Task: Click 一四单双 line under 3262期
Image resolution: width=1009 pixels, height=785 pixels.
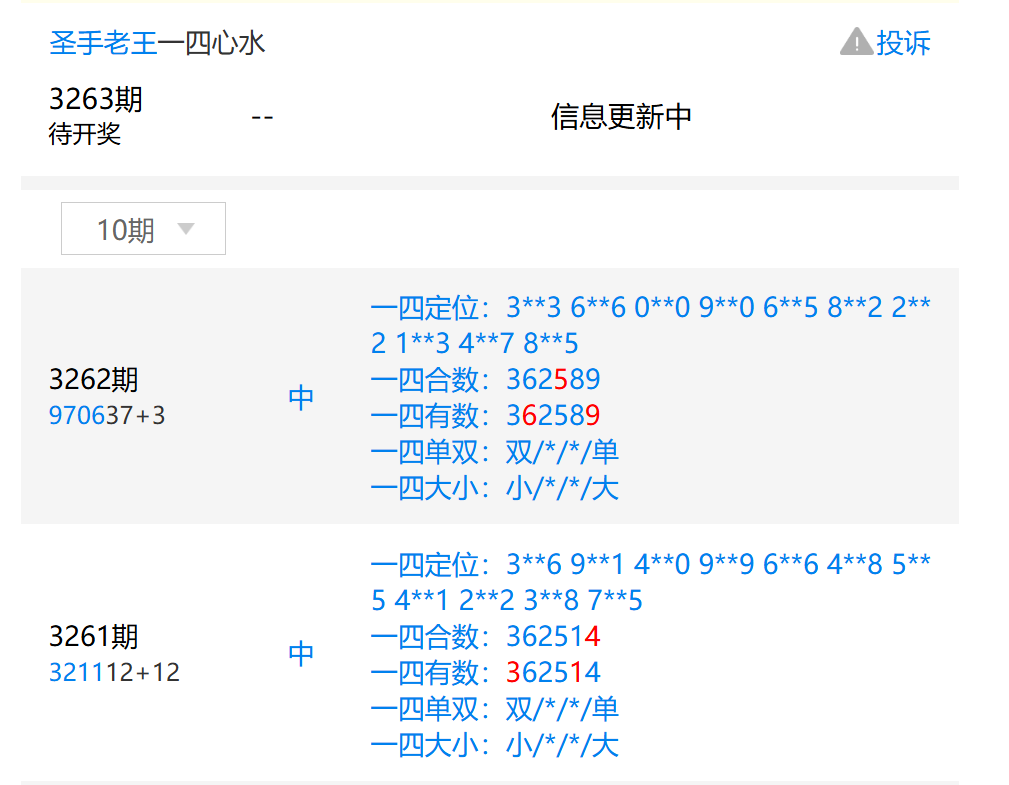Action: (494, 452)
